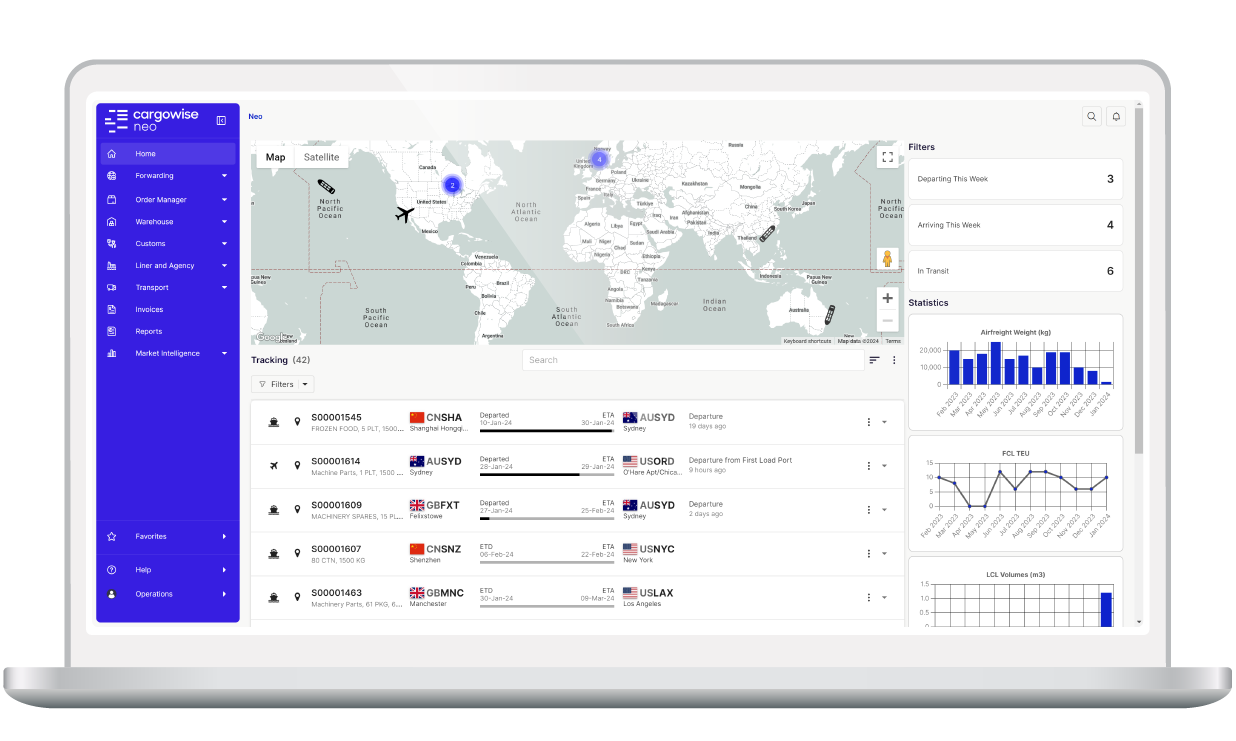
Task: Zoom in on the map
Action: pyautogui.click(x=887, y=298)
